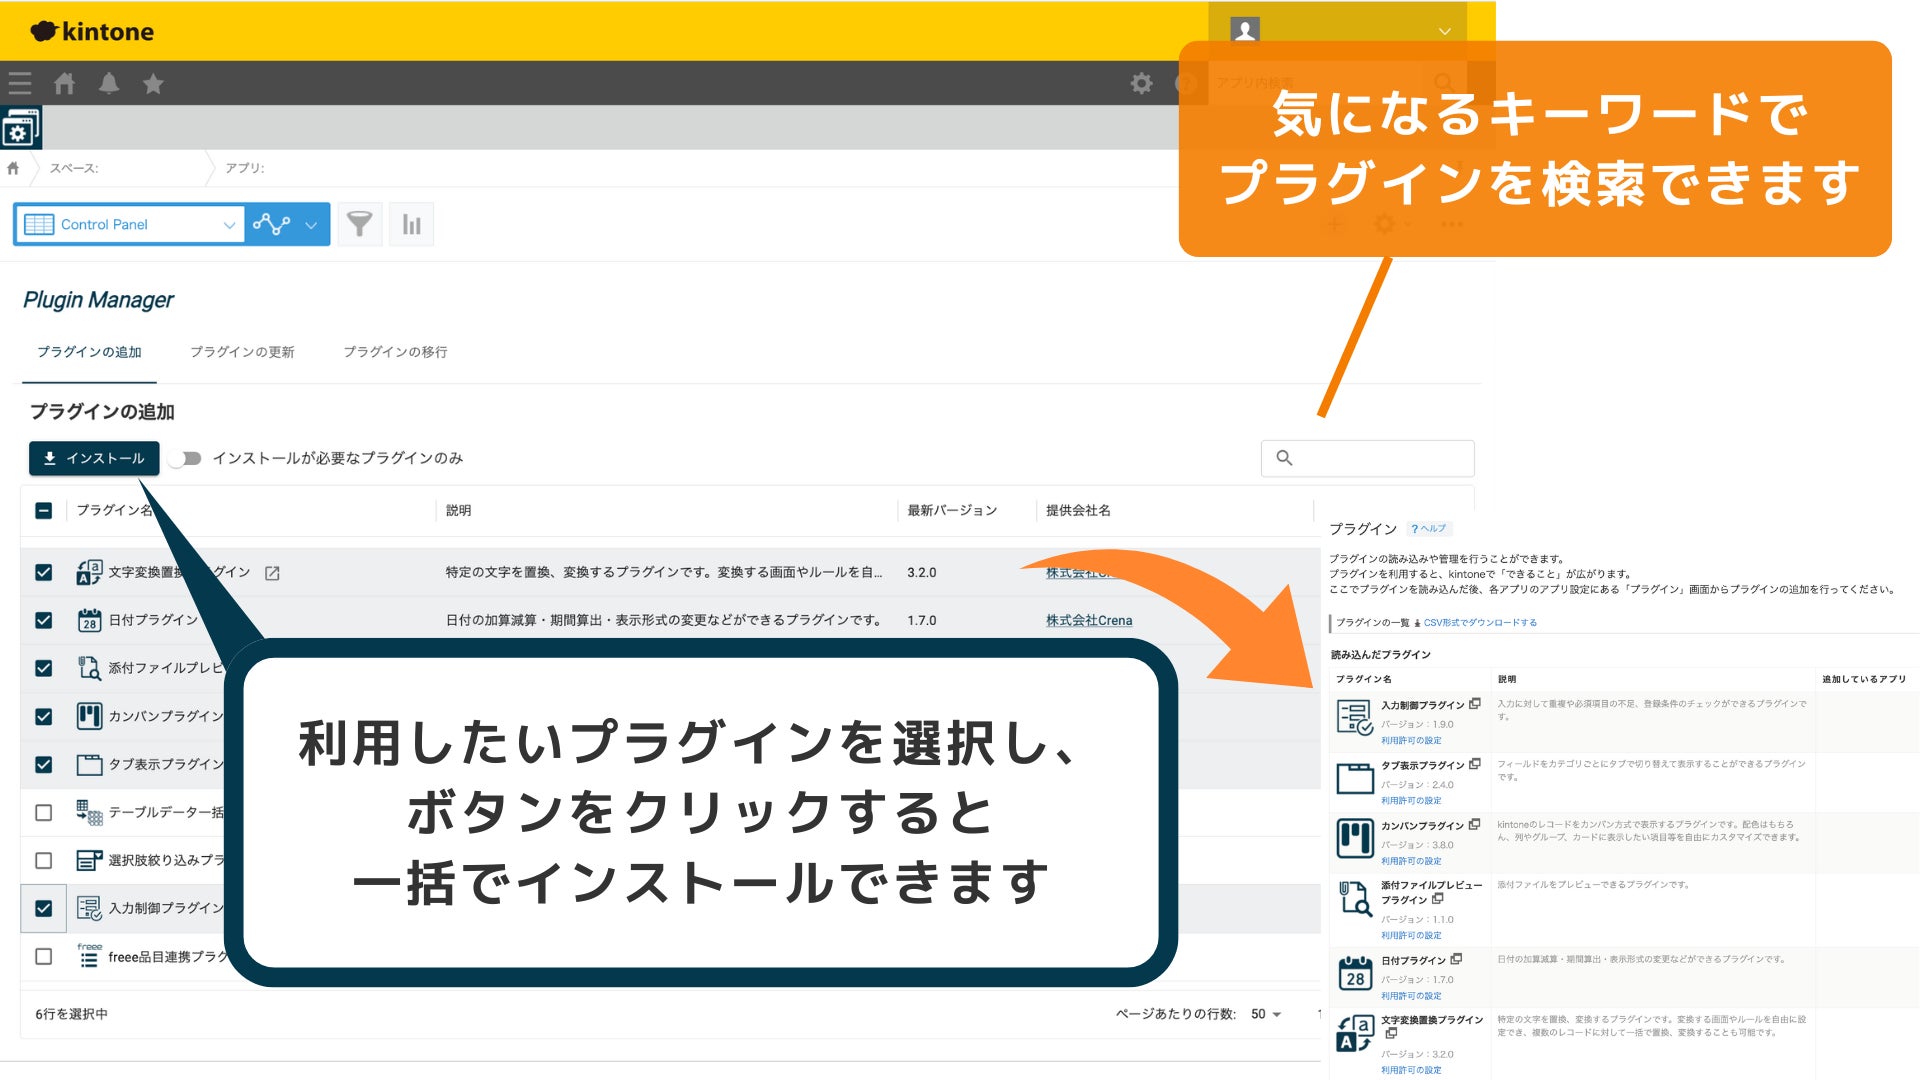Check the freee品目連携 plugin checkbox
1920x1080 pixels.
click(44, 957)
